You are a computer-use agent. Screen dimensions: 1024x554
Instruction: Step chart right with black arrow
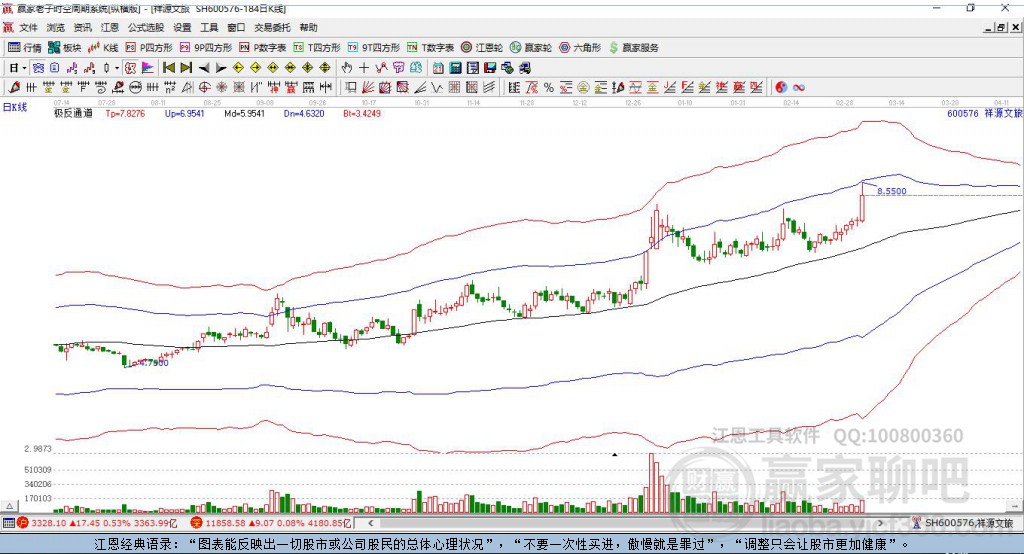coord(221,68)
